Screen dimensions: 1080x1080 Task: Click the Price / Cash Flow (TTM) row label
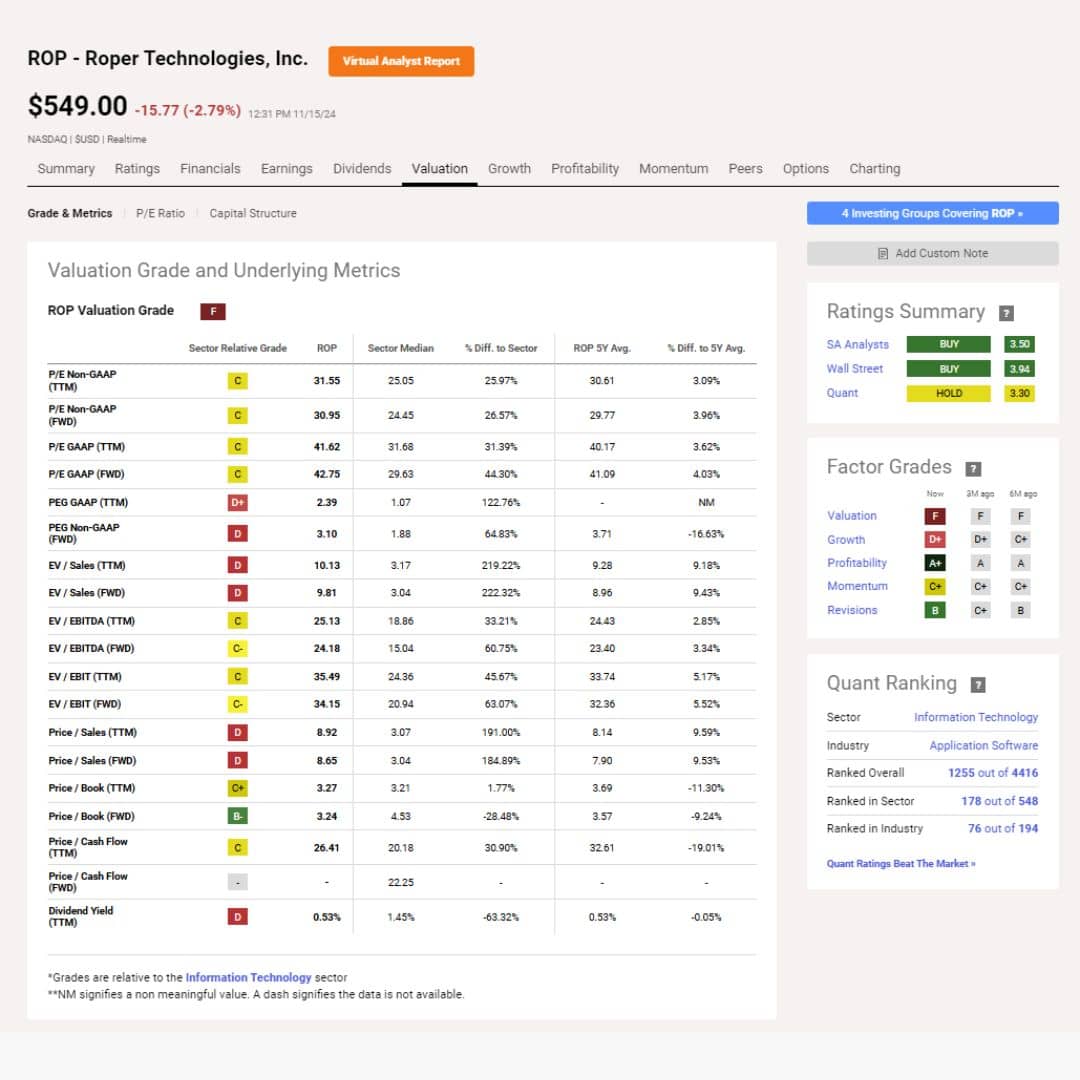[x=87, y=847]
